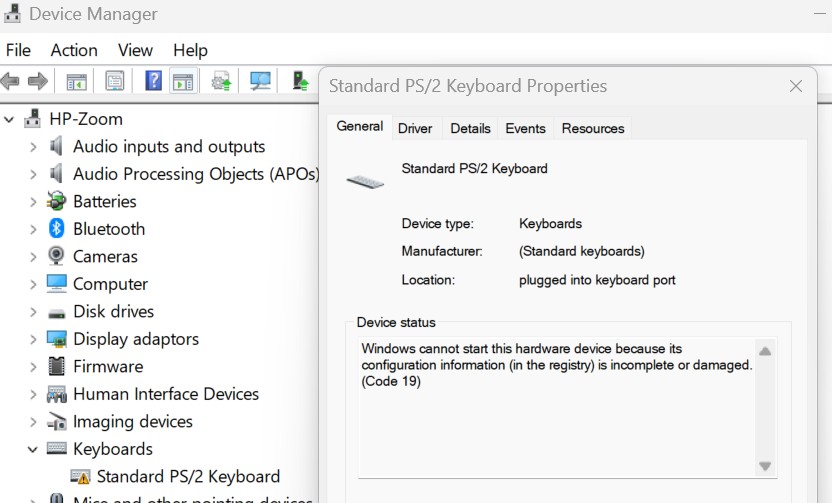
Task: Select the Bluetooth tree label
Action: 109,229
